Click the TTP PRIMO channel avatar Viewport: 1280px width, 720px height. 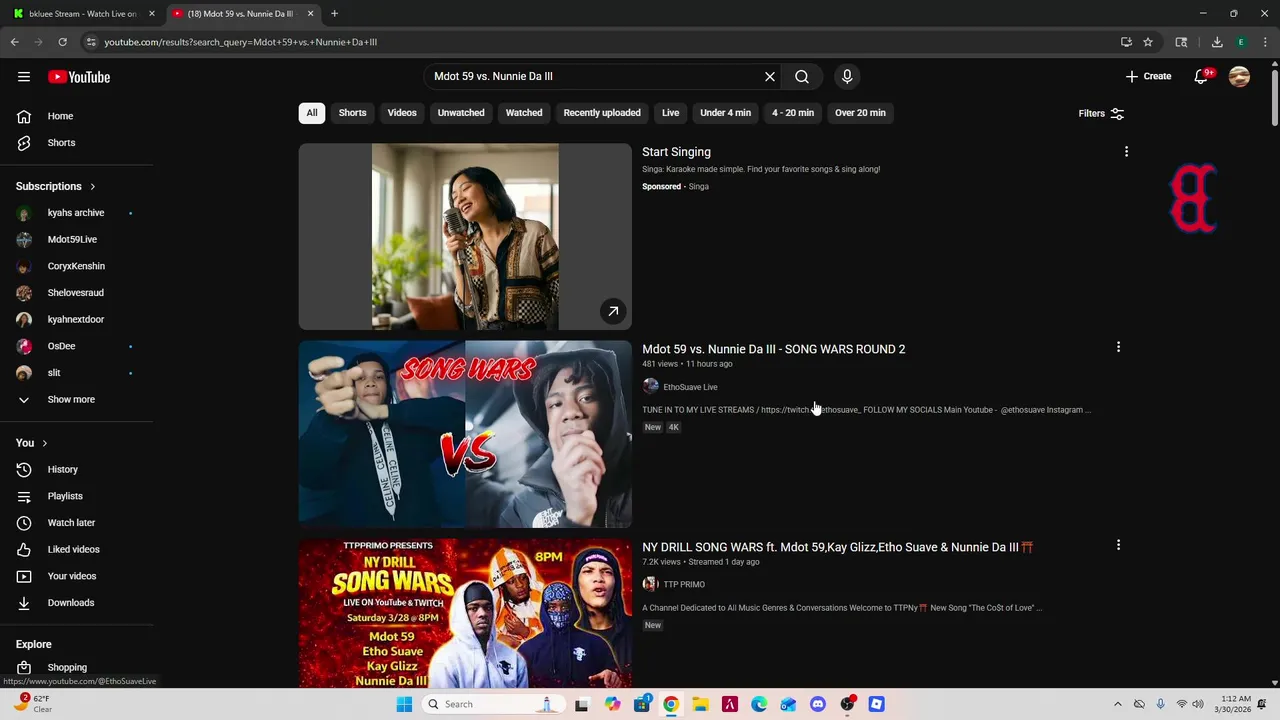click(x=650, y=584)
